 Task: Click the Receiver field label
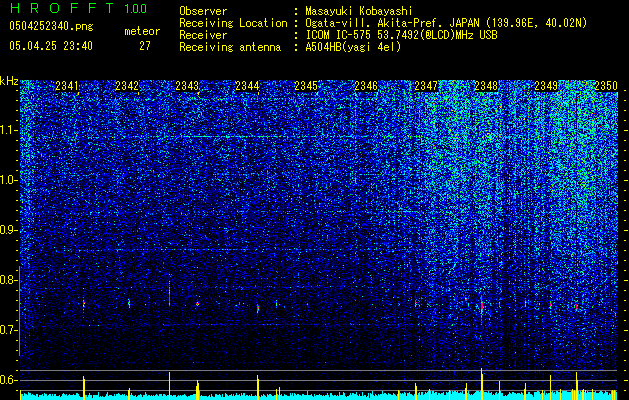pyautogui.click(x=203, y=35)
